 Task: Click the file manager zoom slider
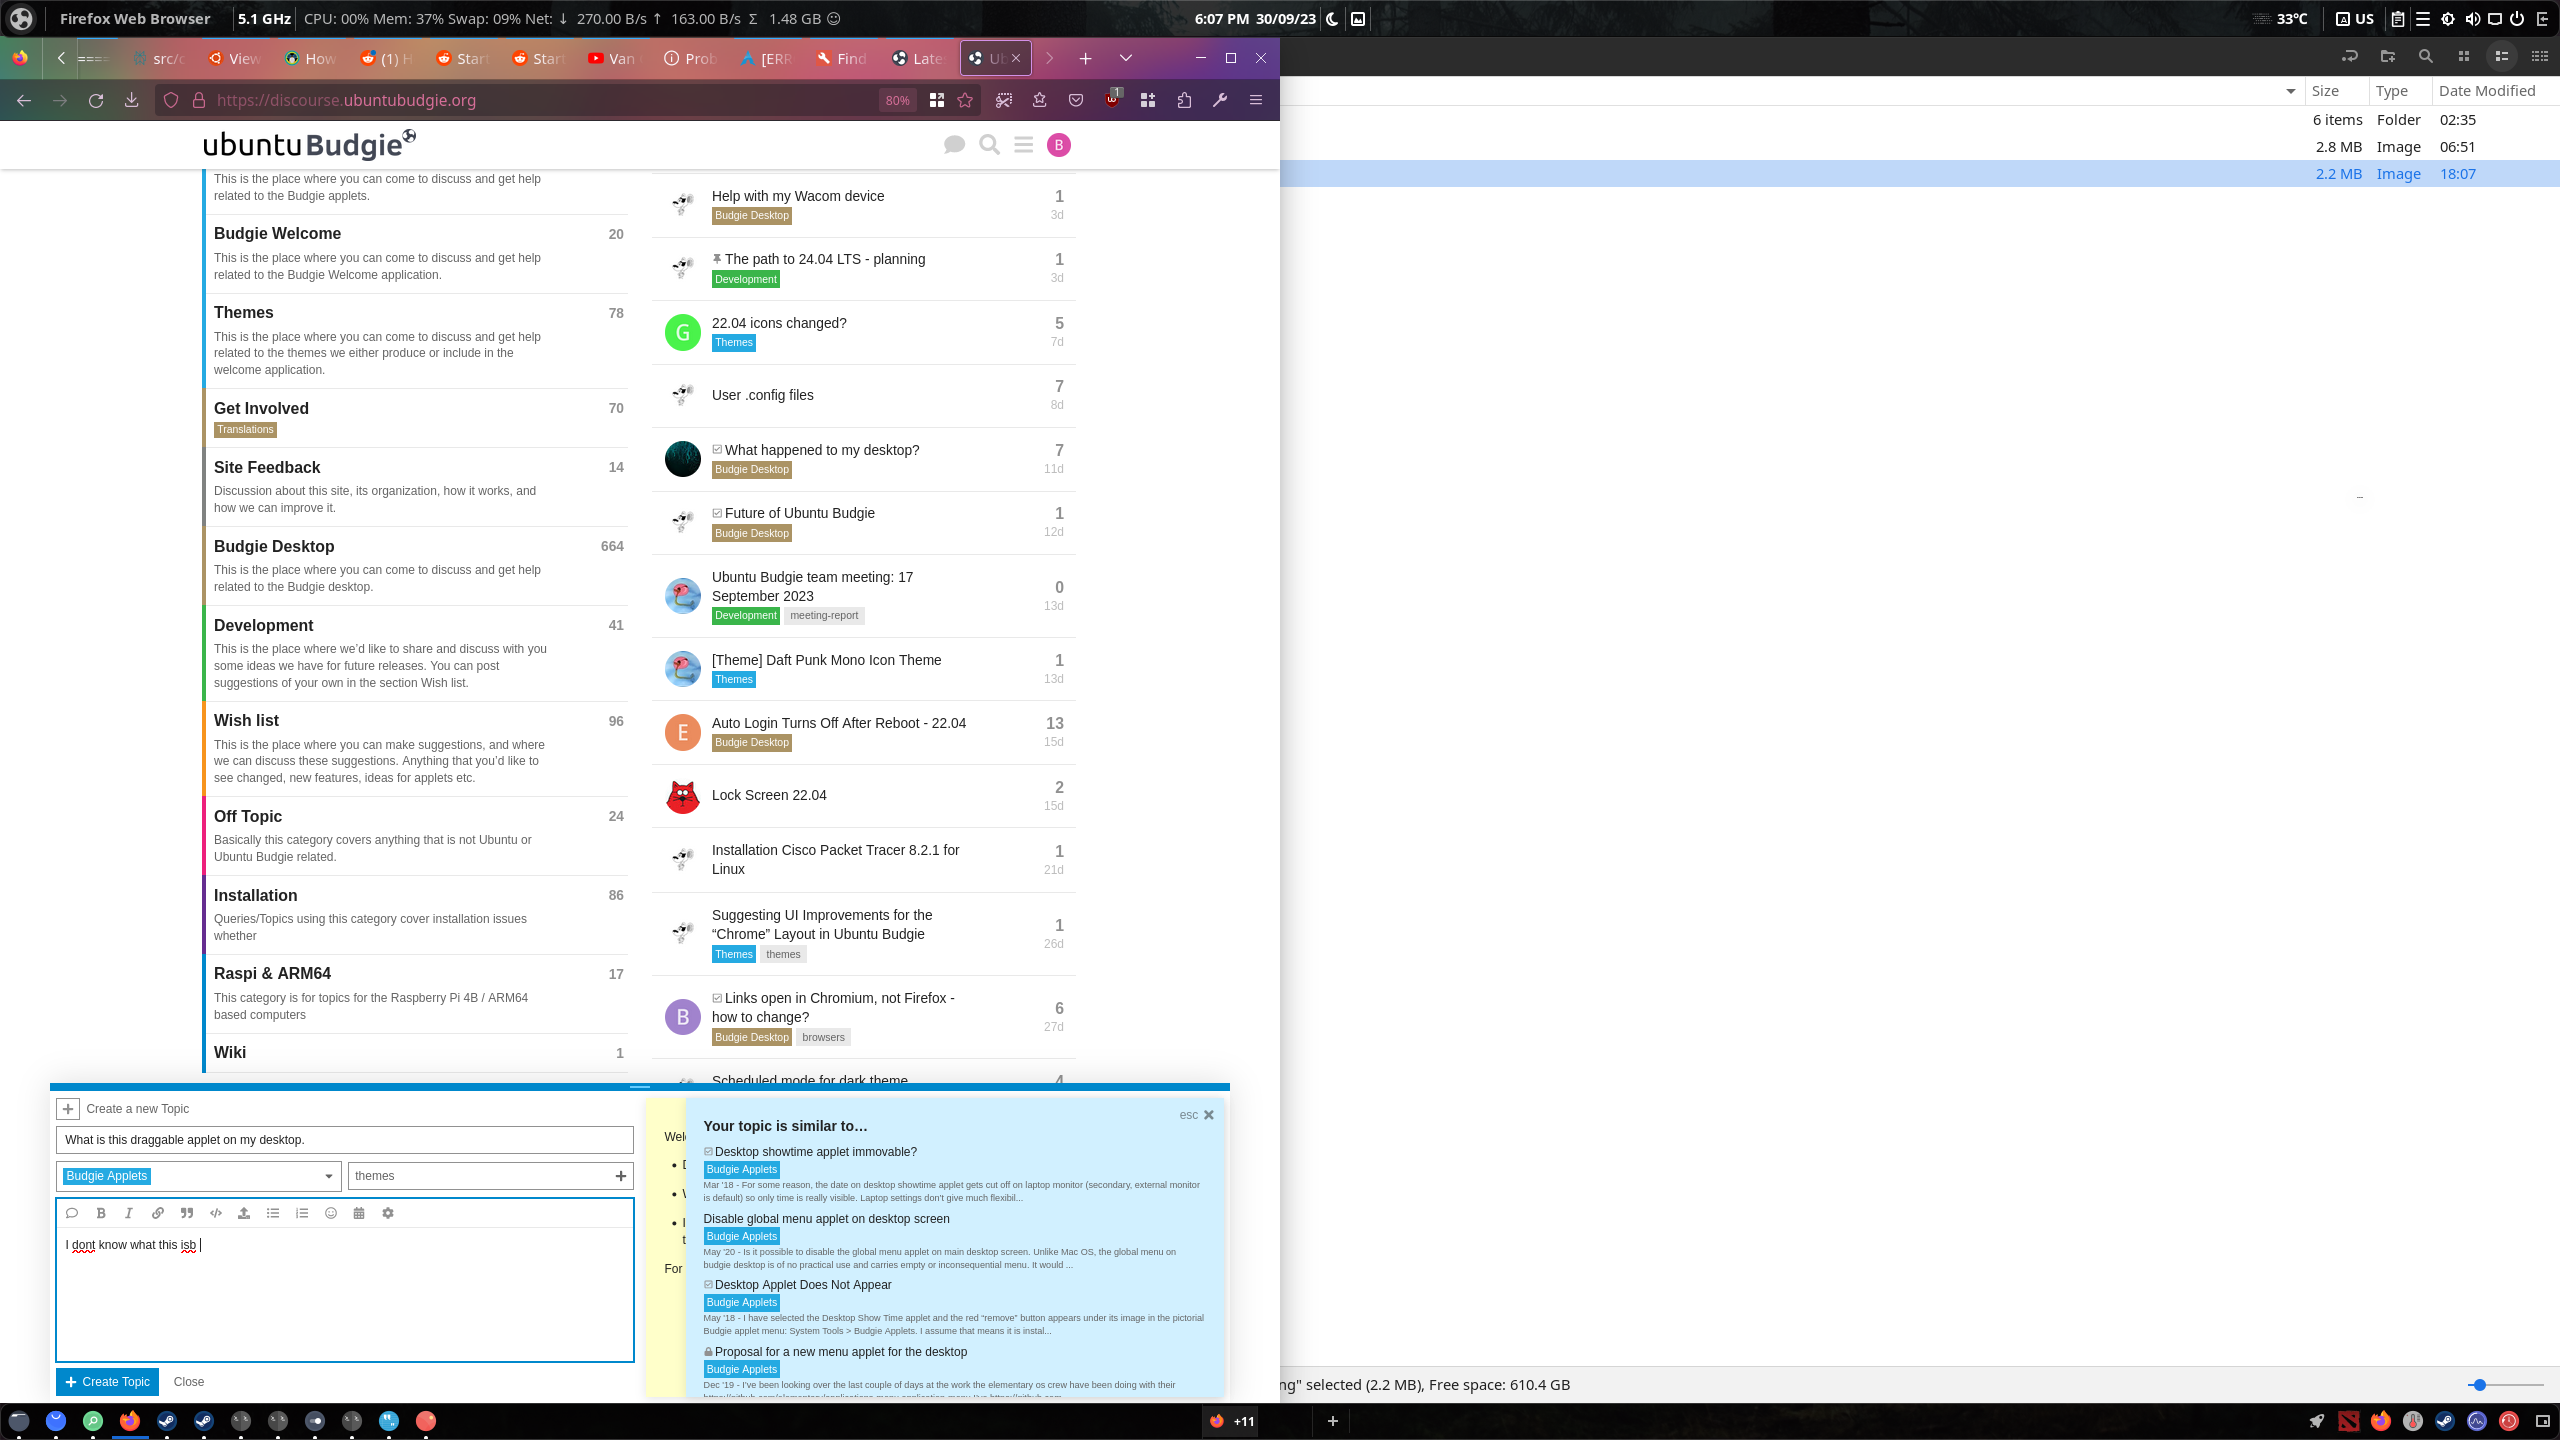point(2479,1385)
